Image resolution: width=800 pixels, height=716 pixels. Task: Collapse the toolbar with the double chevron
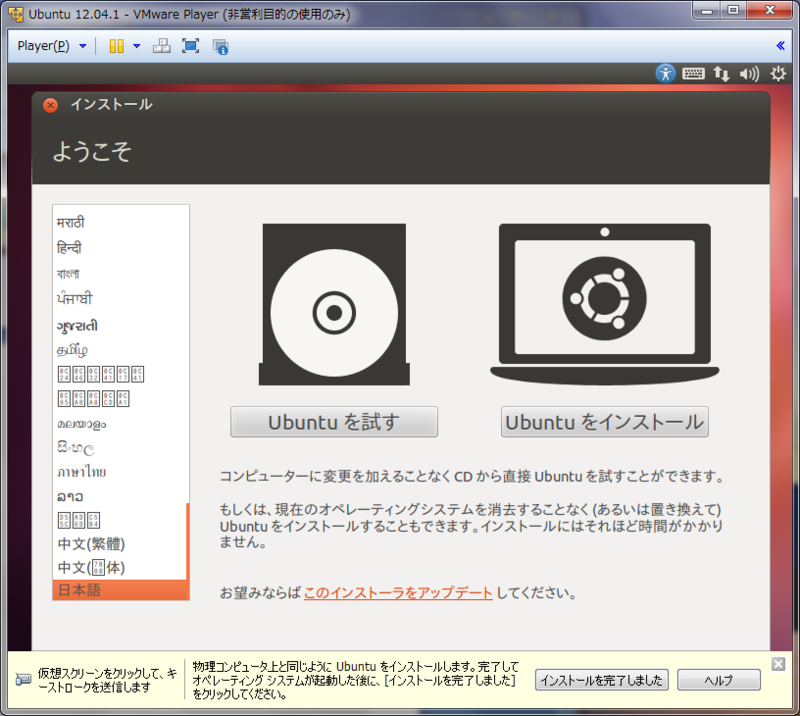coord(780,45)
